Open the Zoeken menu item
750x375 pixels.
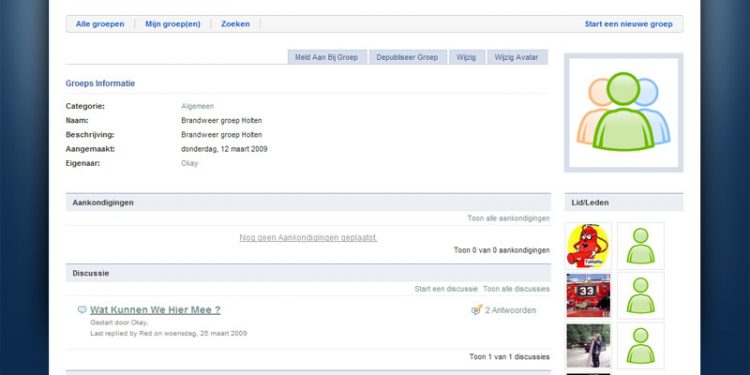click(x=235, y=24)
